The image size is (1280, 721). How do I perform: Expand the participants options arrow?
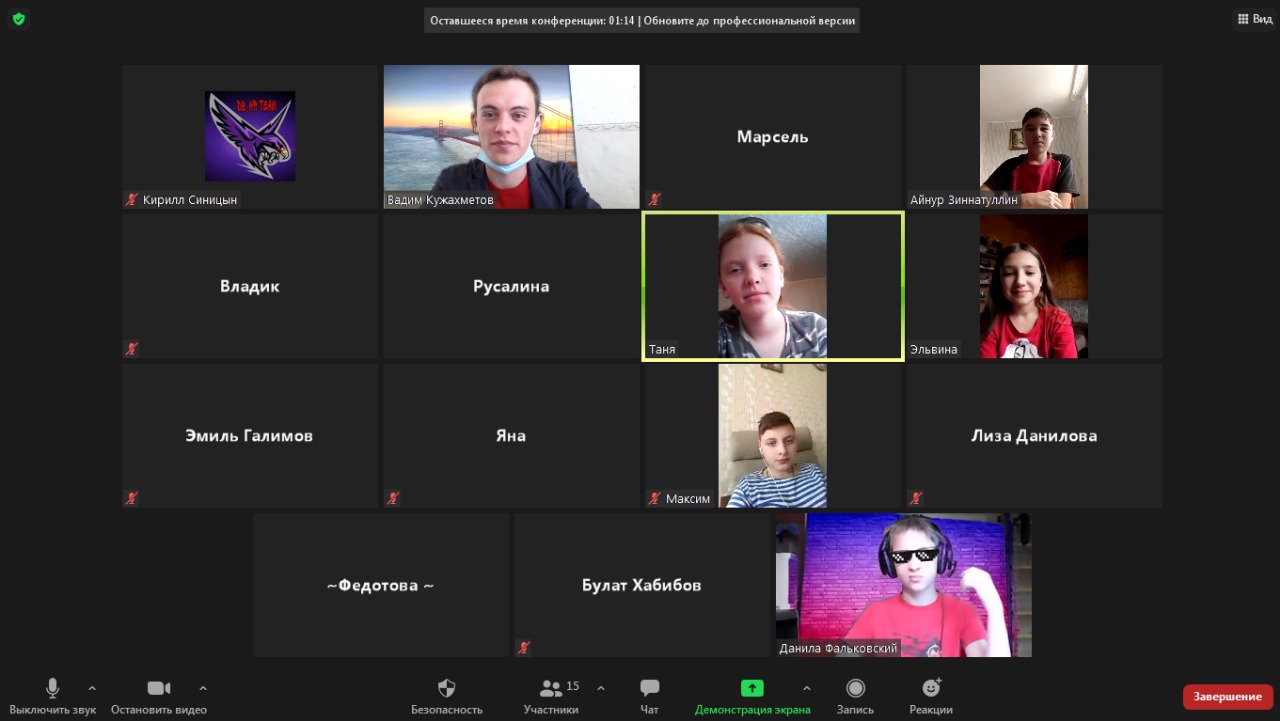click(601, 688)
